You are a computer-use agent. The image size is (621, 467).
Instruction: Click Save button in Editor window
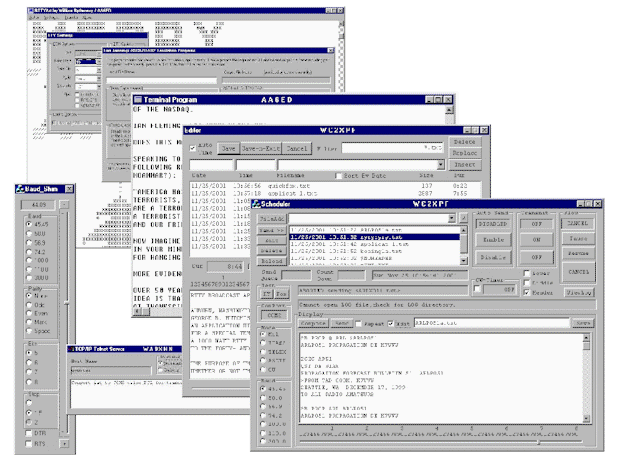coord(228,149)
